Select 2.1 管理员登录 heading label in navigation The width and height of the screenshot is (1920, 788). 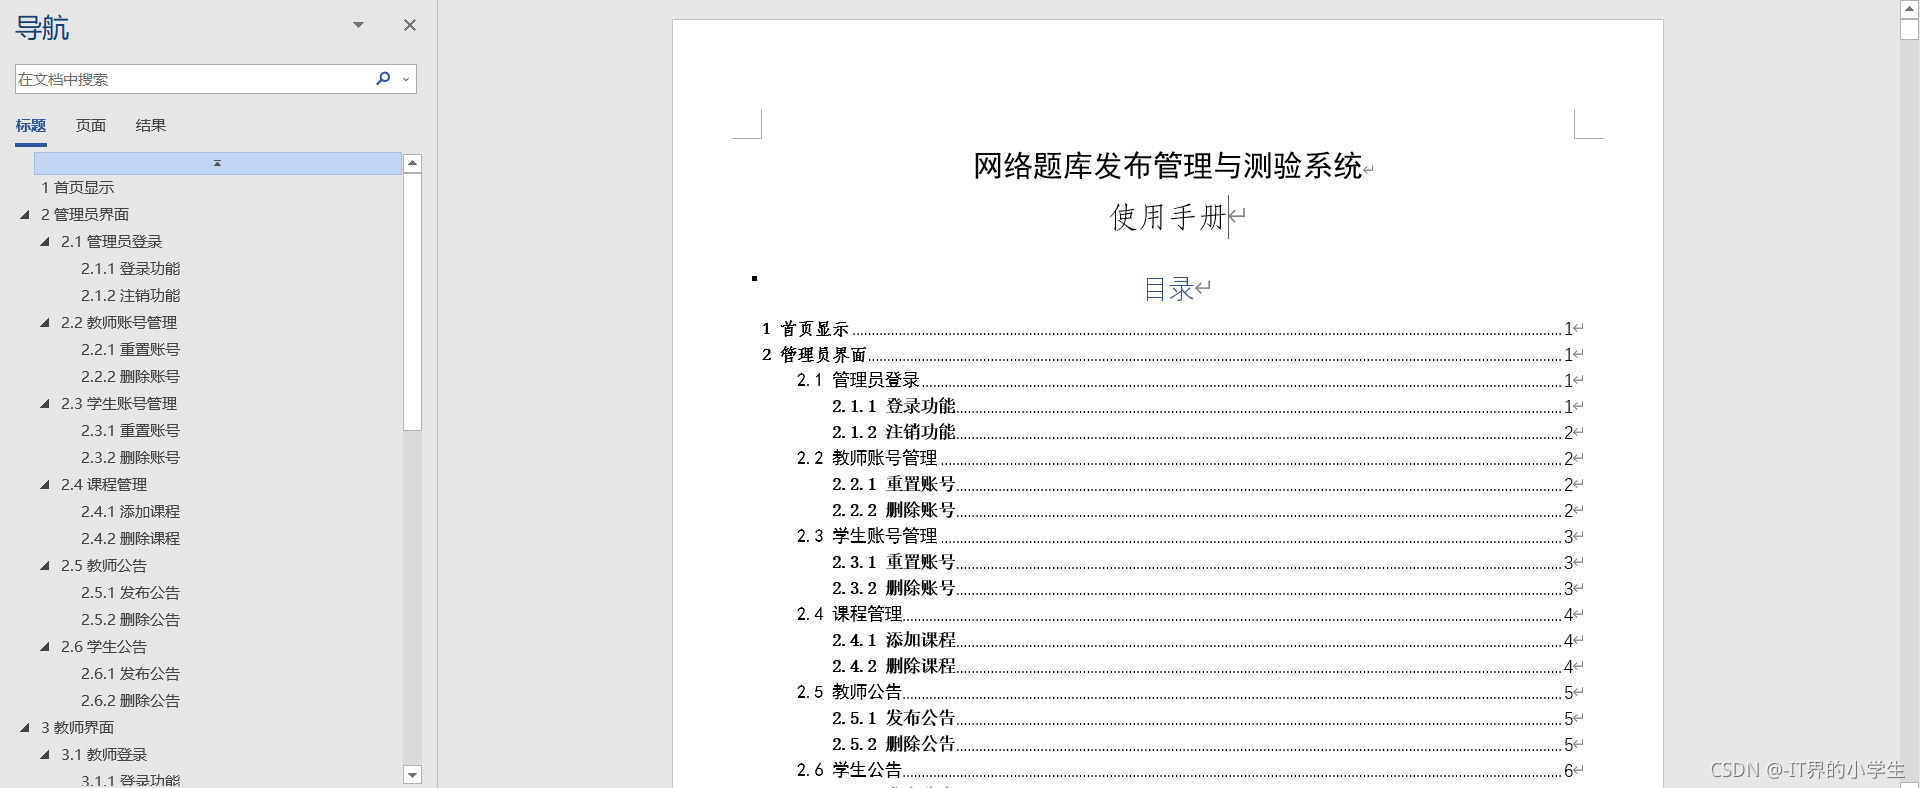click(x=111, y=241)
